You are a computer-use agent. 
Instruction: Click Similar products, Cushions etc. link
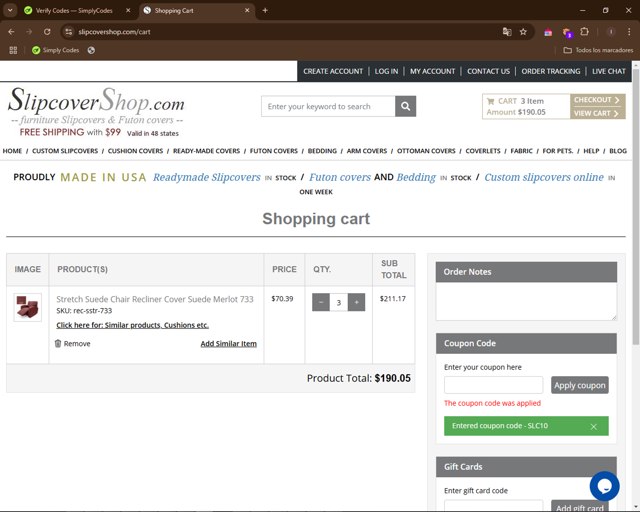pyautogui.click(x=132, y=325)
